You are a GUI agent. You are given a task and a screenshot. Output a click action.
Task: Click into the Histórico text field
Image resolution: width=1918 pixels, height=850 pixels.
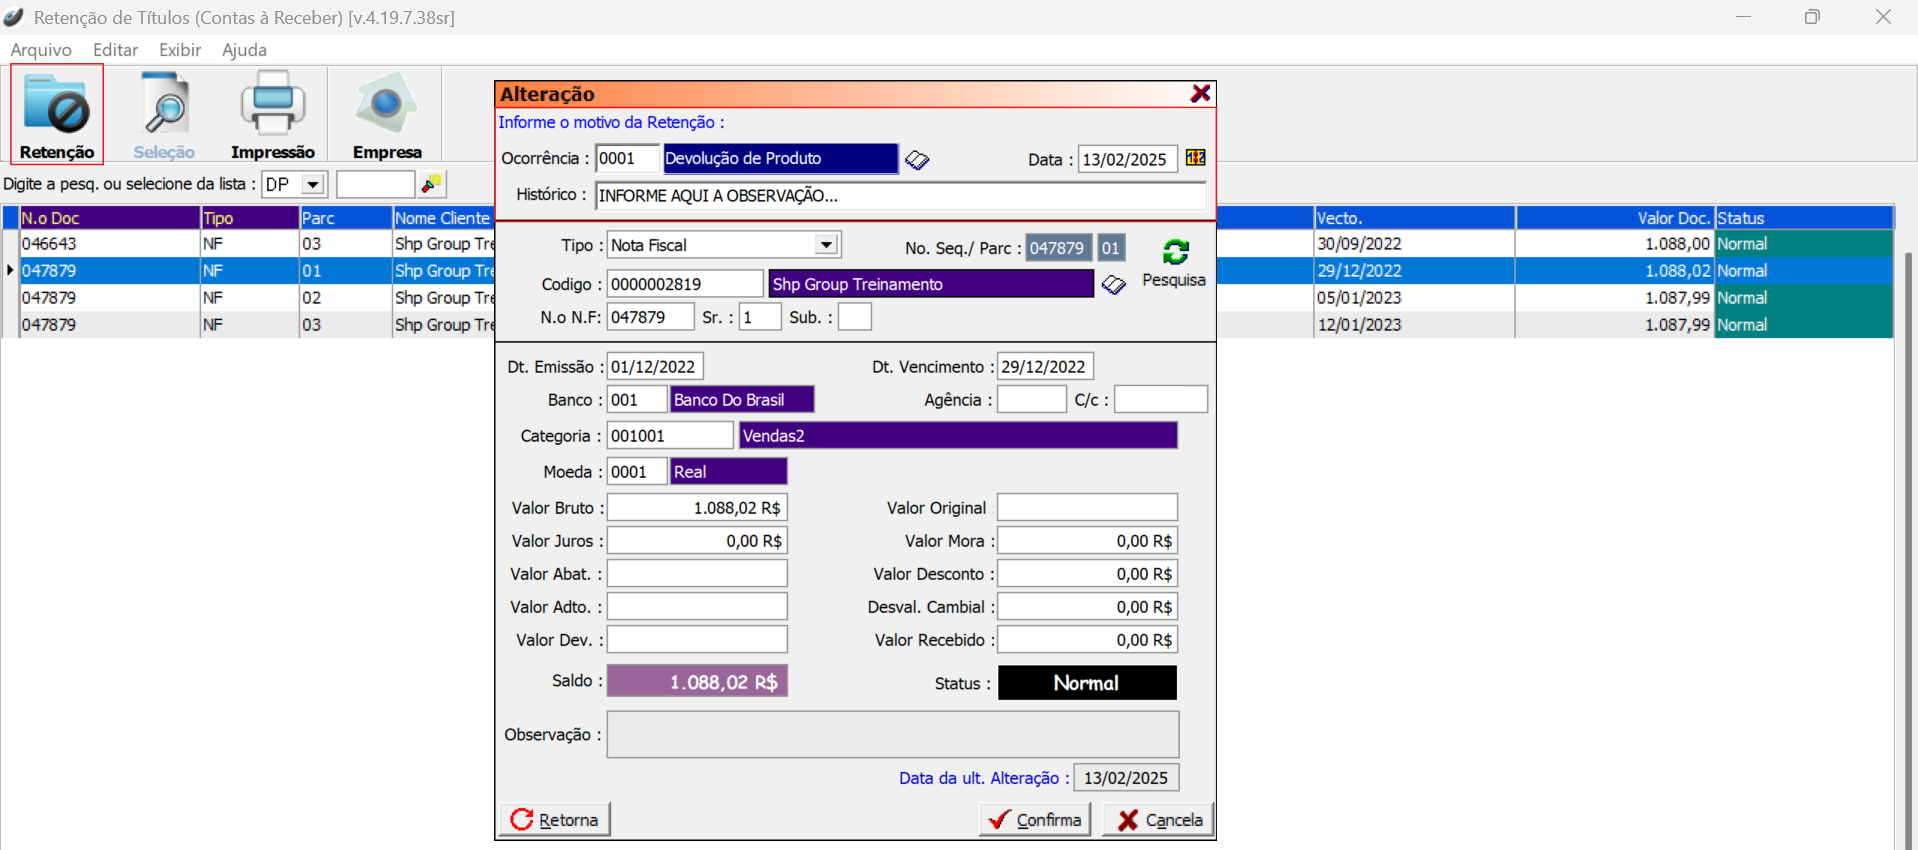[900, 196]
